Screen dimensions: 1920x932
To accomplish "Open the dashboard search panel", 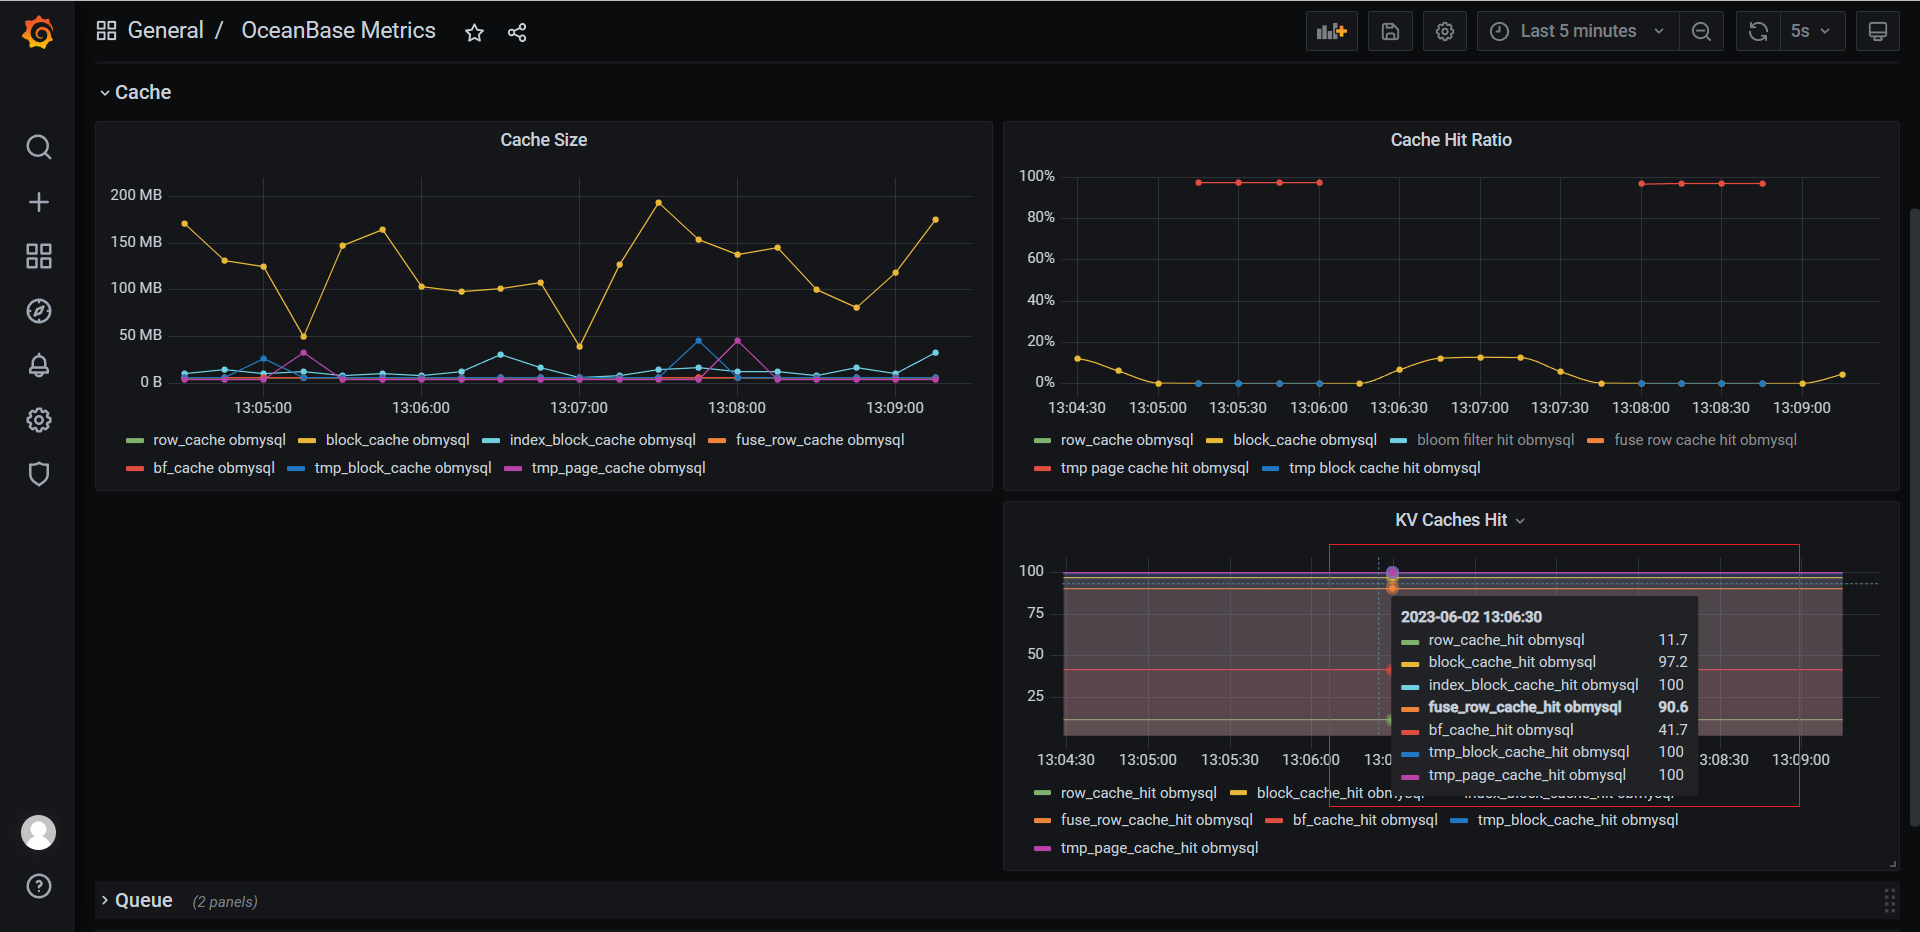I will 38,147.
